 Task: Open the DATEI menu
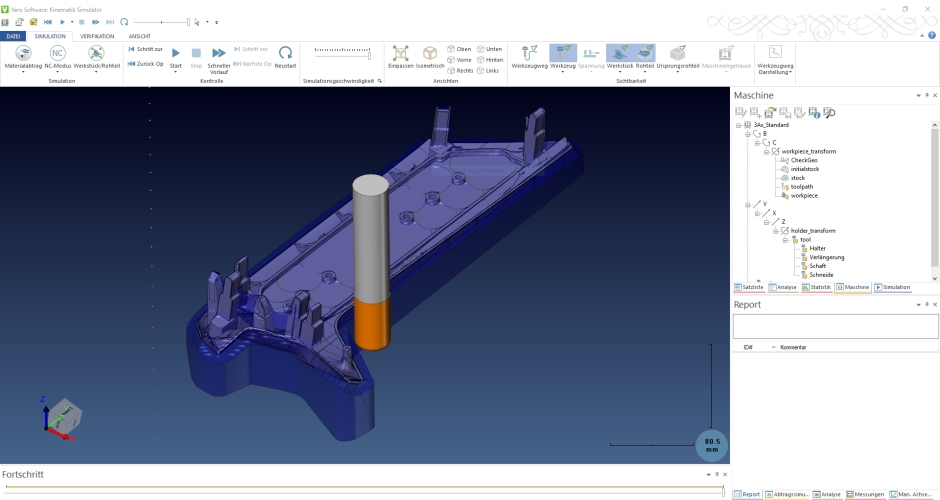[x=13, y=37]
